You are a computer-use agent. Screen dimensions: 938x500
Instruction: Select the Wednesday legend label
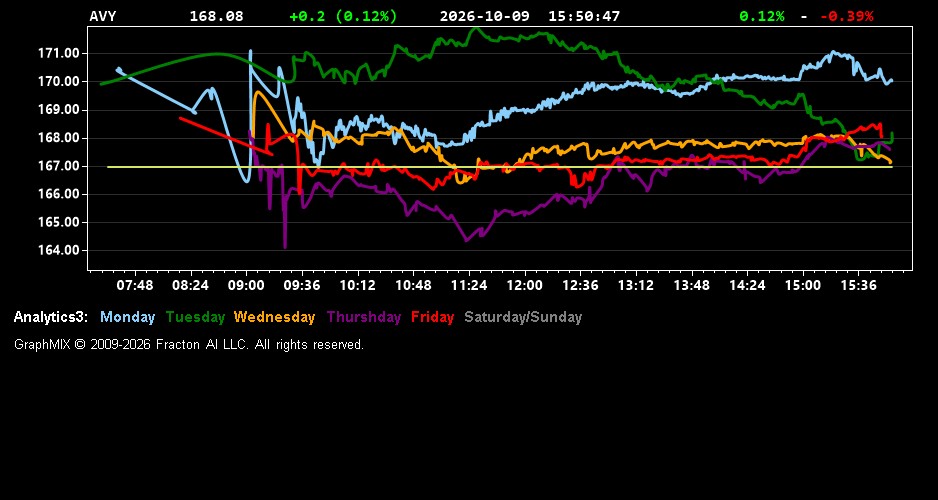[x=275, y=317]
